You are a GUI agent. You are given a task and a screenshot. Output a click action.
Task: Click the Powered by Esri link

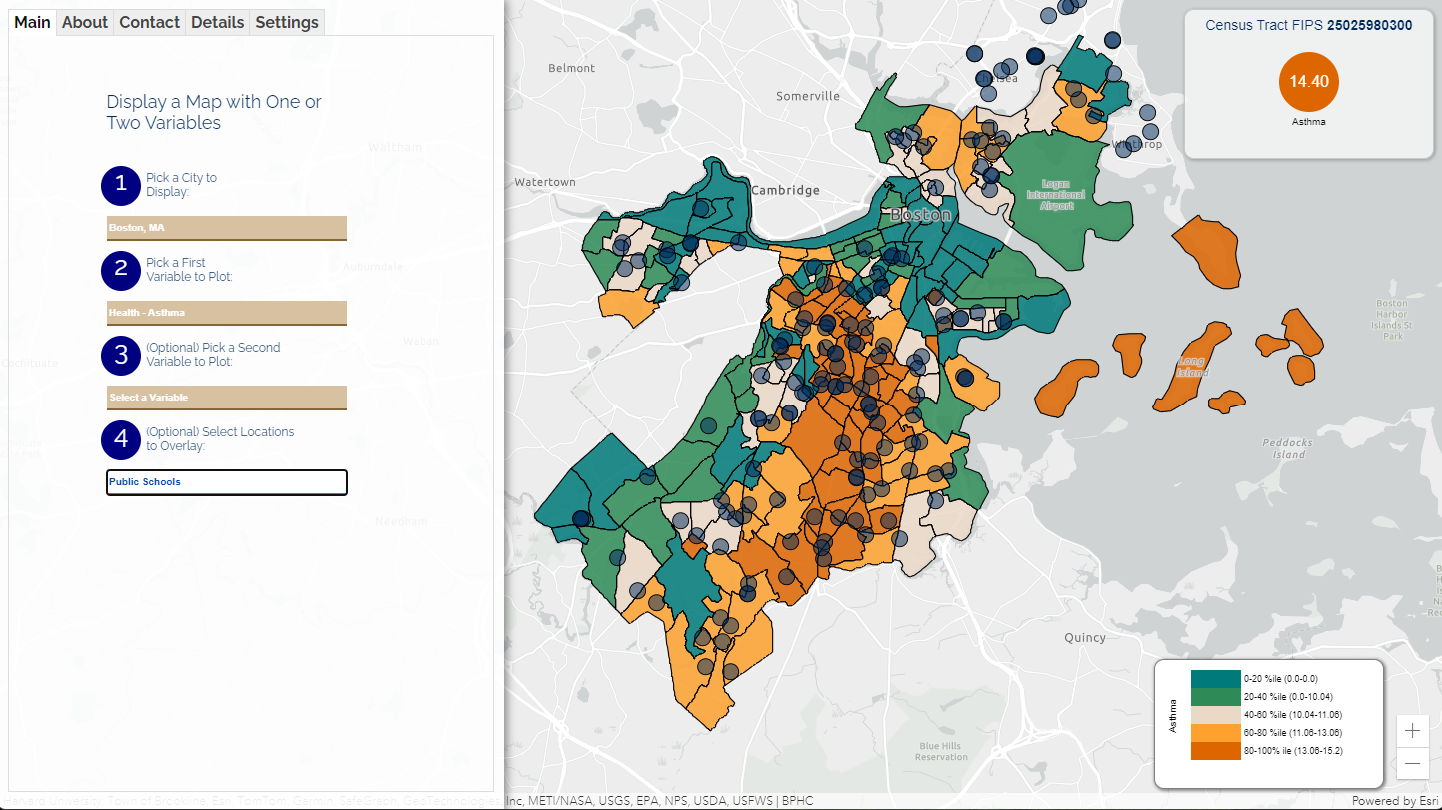coord(1395,801)
